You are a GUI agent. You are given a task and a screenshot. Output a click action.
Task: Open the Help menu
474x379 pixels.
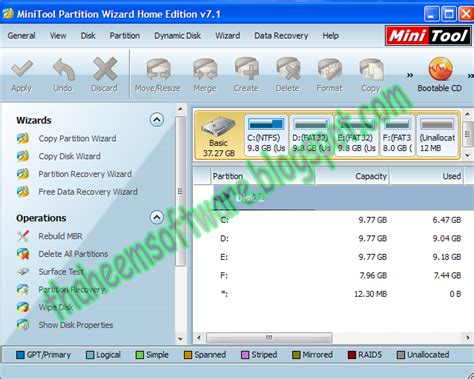[330, 36]
